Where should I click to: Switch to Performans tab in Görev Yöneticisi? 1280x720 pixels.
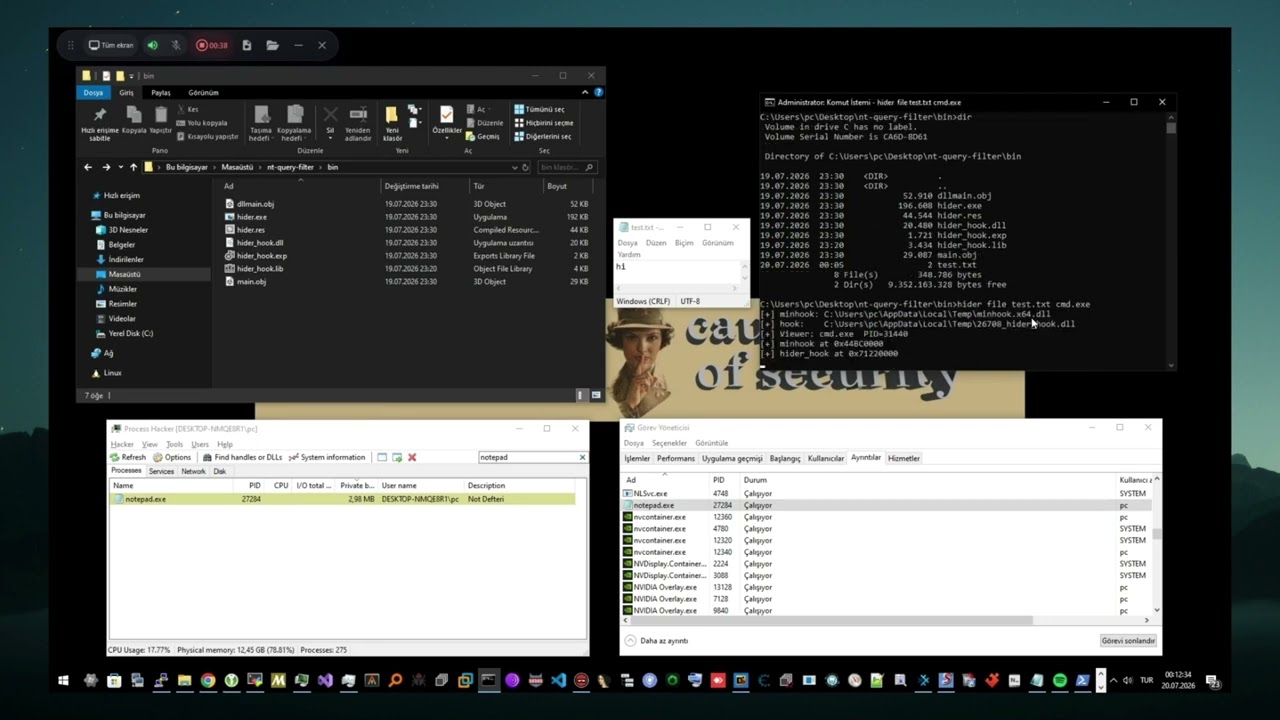click(676, 458)
